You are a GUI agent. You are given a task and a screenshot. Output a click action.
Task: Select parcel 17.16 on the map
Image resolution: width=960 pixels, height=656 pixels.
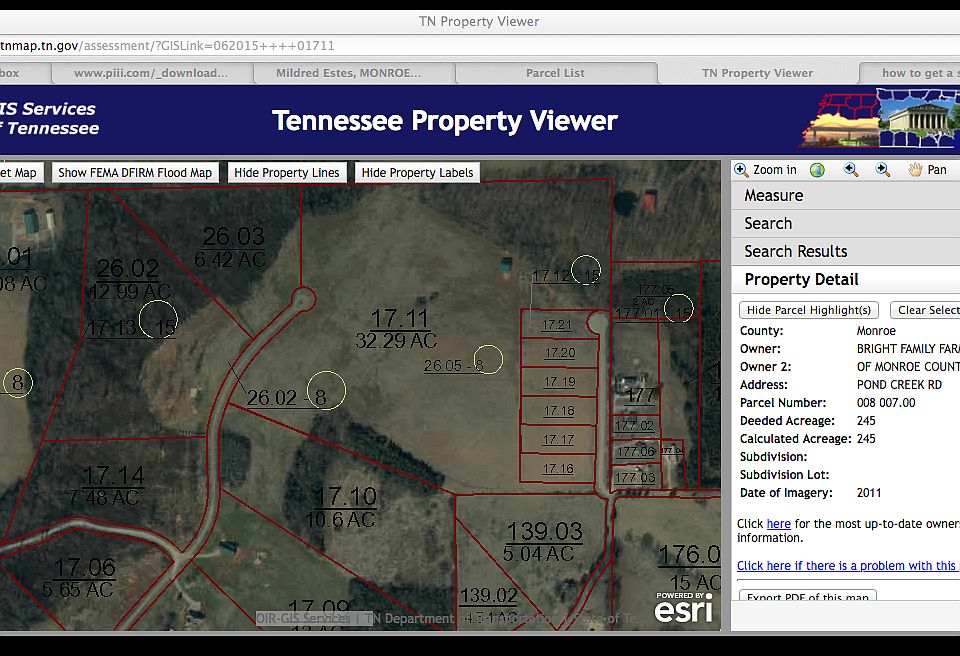tap(558, 469)
